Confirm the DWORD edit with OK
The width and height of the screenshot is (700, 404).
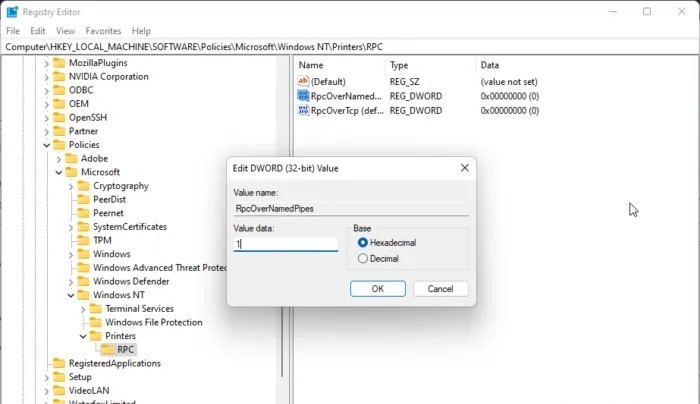pyautogui.click(x=377, y=288)
